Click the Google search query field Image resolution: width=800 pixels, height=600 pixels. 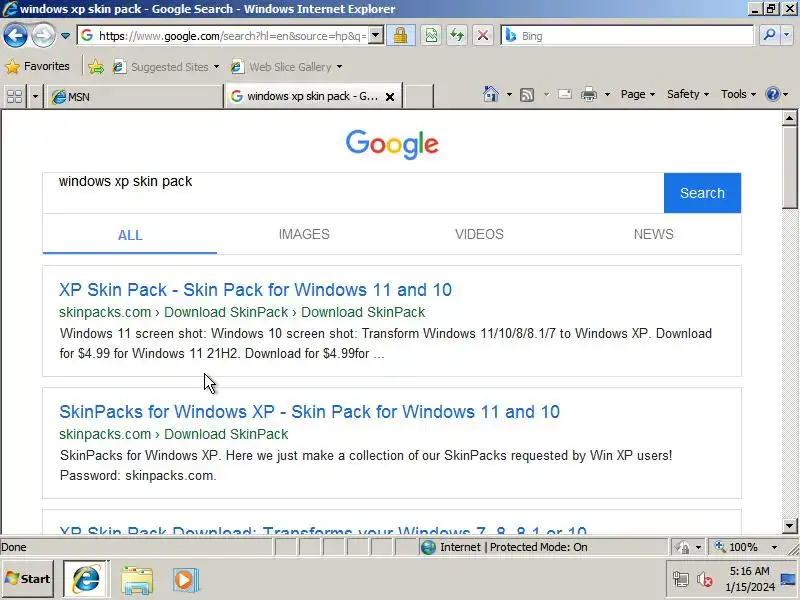point(353,193)
